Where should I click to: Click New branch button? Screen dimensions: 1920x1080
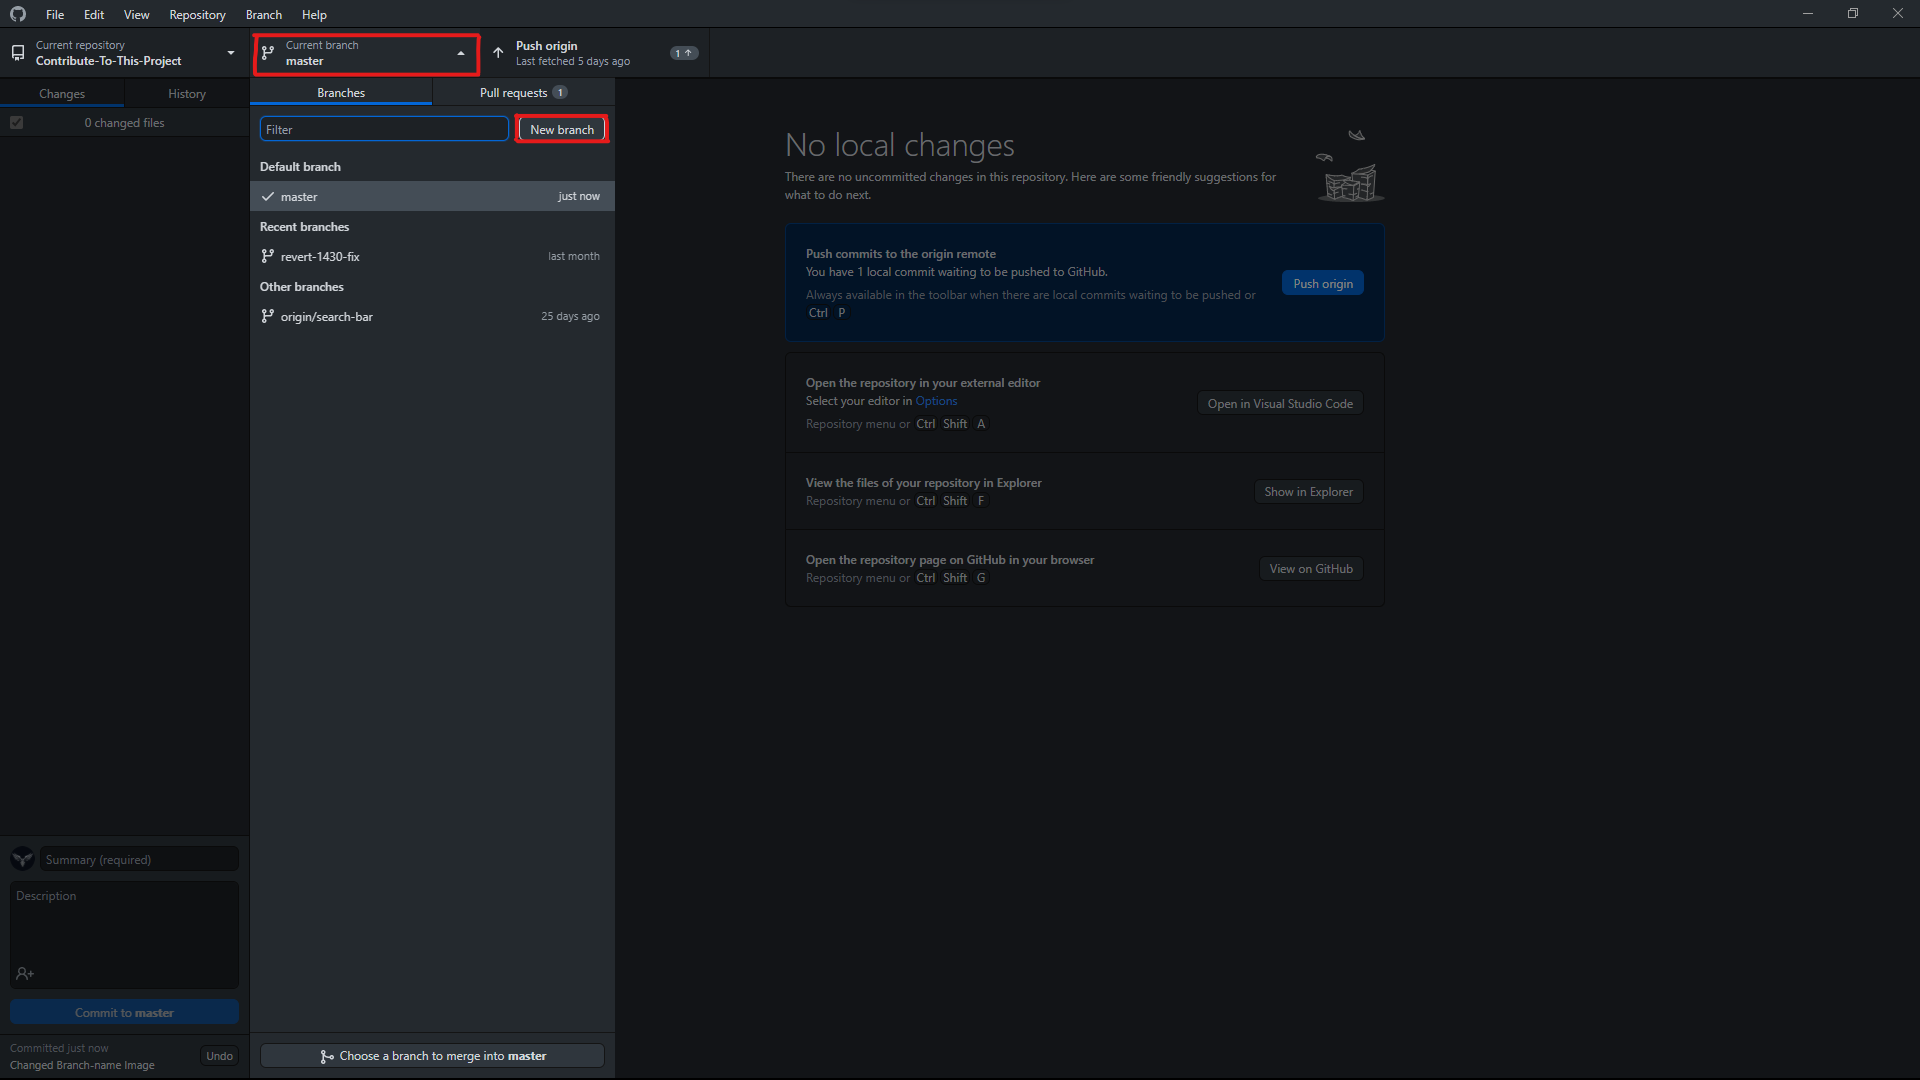pos(562,128)
